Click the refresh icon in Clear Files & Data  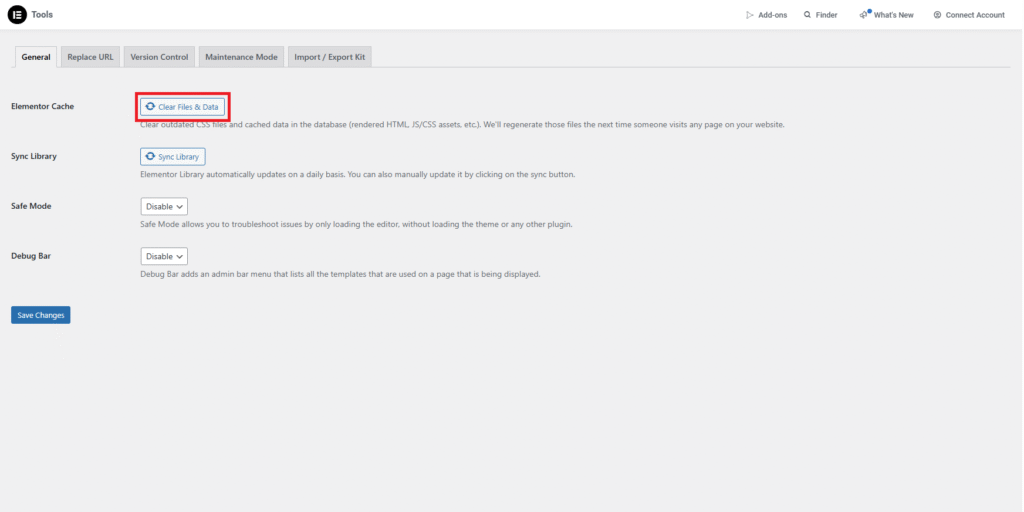click(x=150, y=106)
